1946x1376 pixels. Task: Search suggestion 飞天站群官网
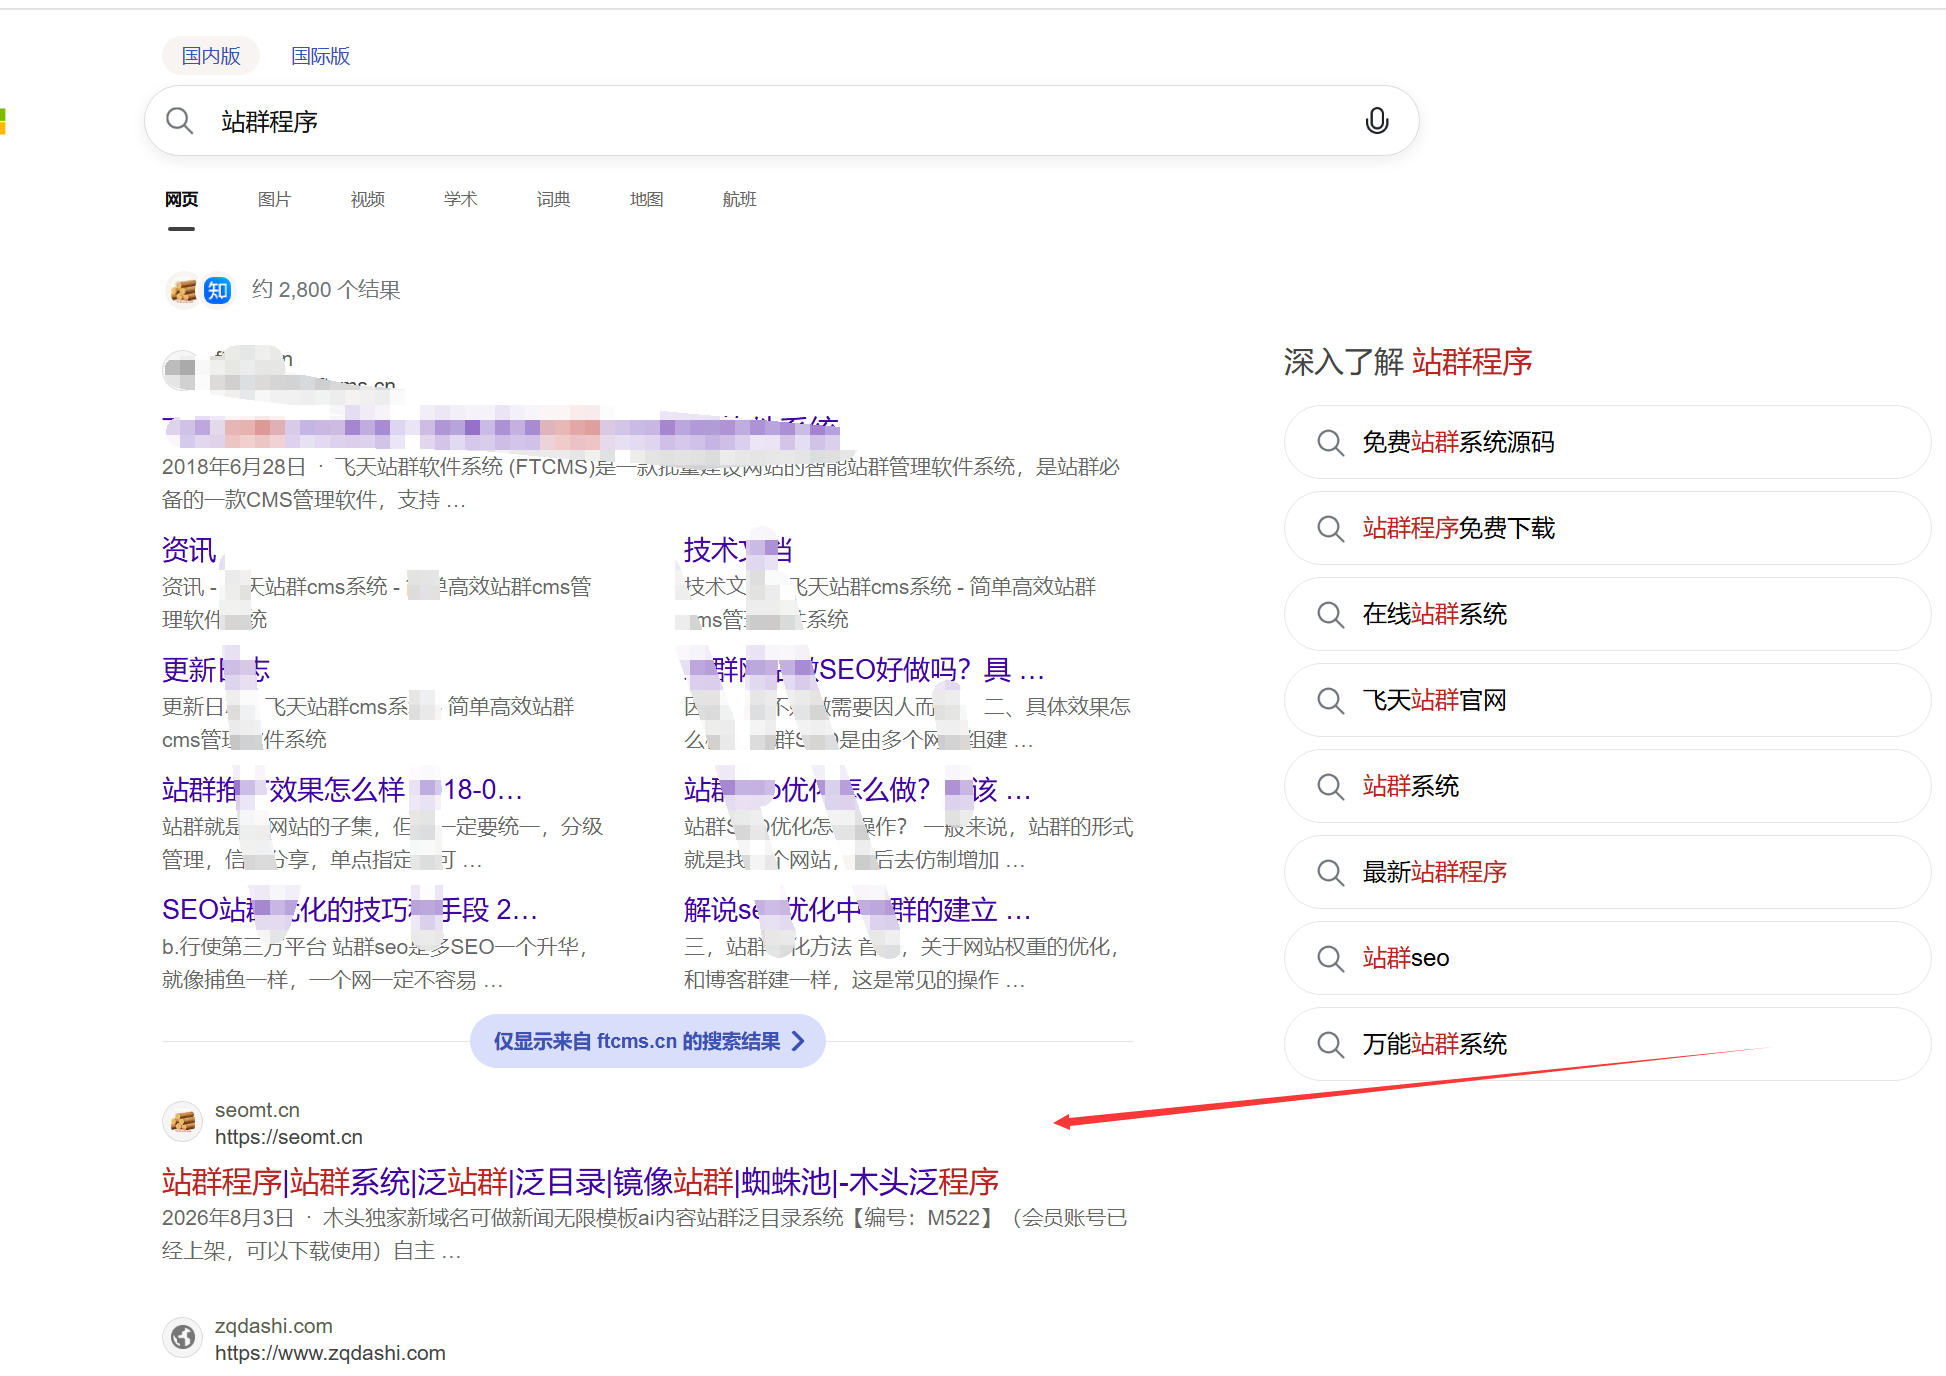(1607, 700)
